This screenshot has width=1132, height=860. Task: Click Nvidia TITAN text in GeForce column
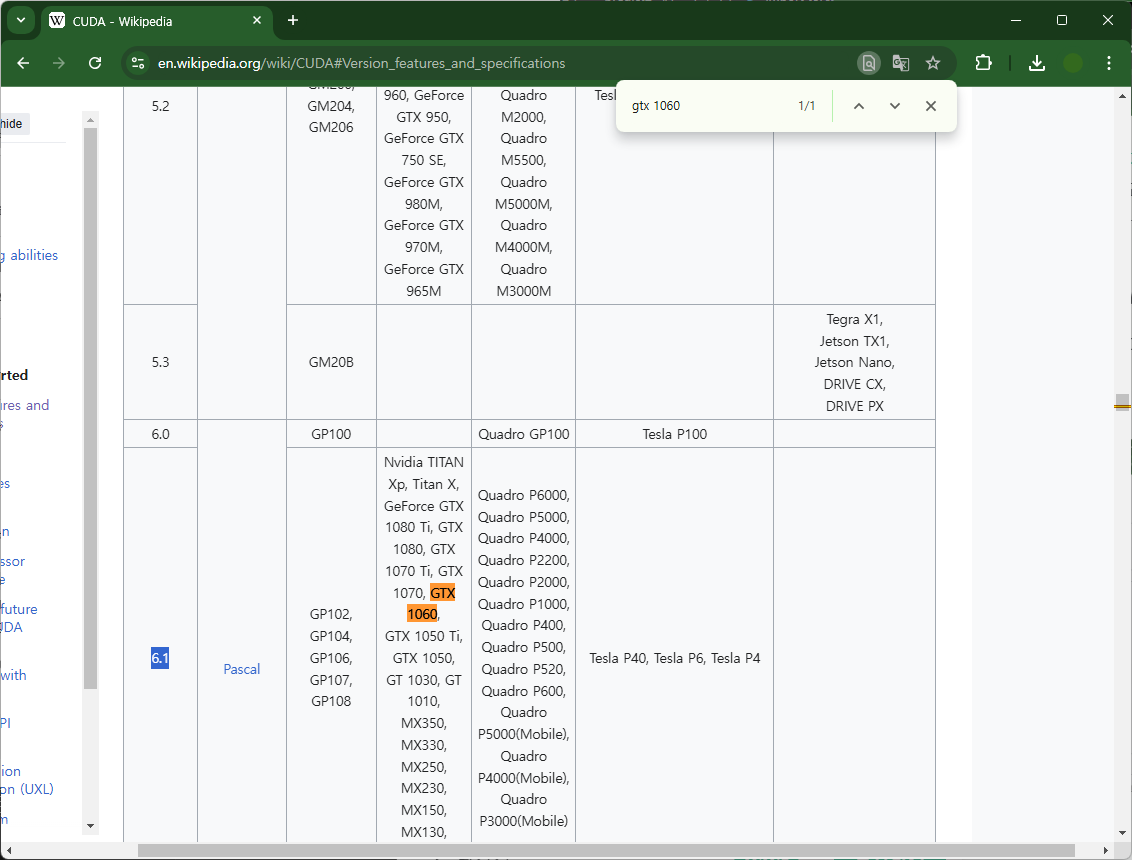tap(424, 462)
